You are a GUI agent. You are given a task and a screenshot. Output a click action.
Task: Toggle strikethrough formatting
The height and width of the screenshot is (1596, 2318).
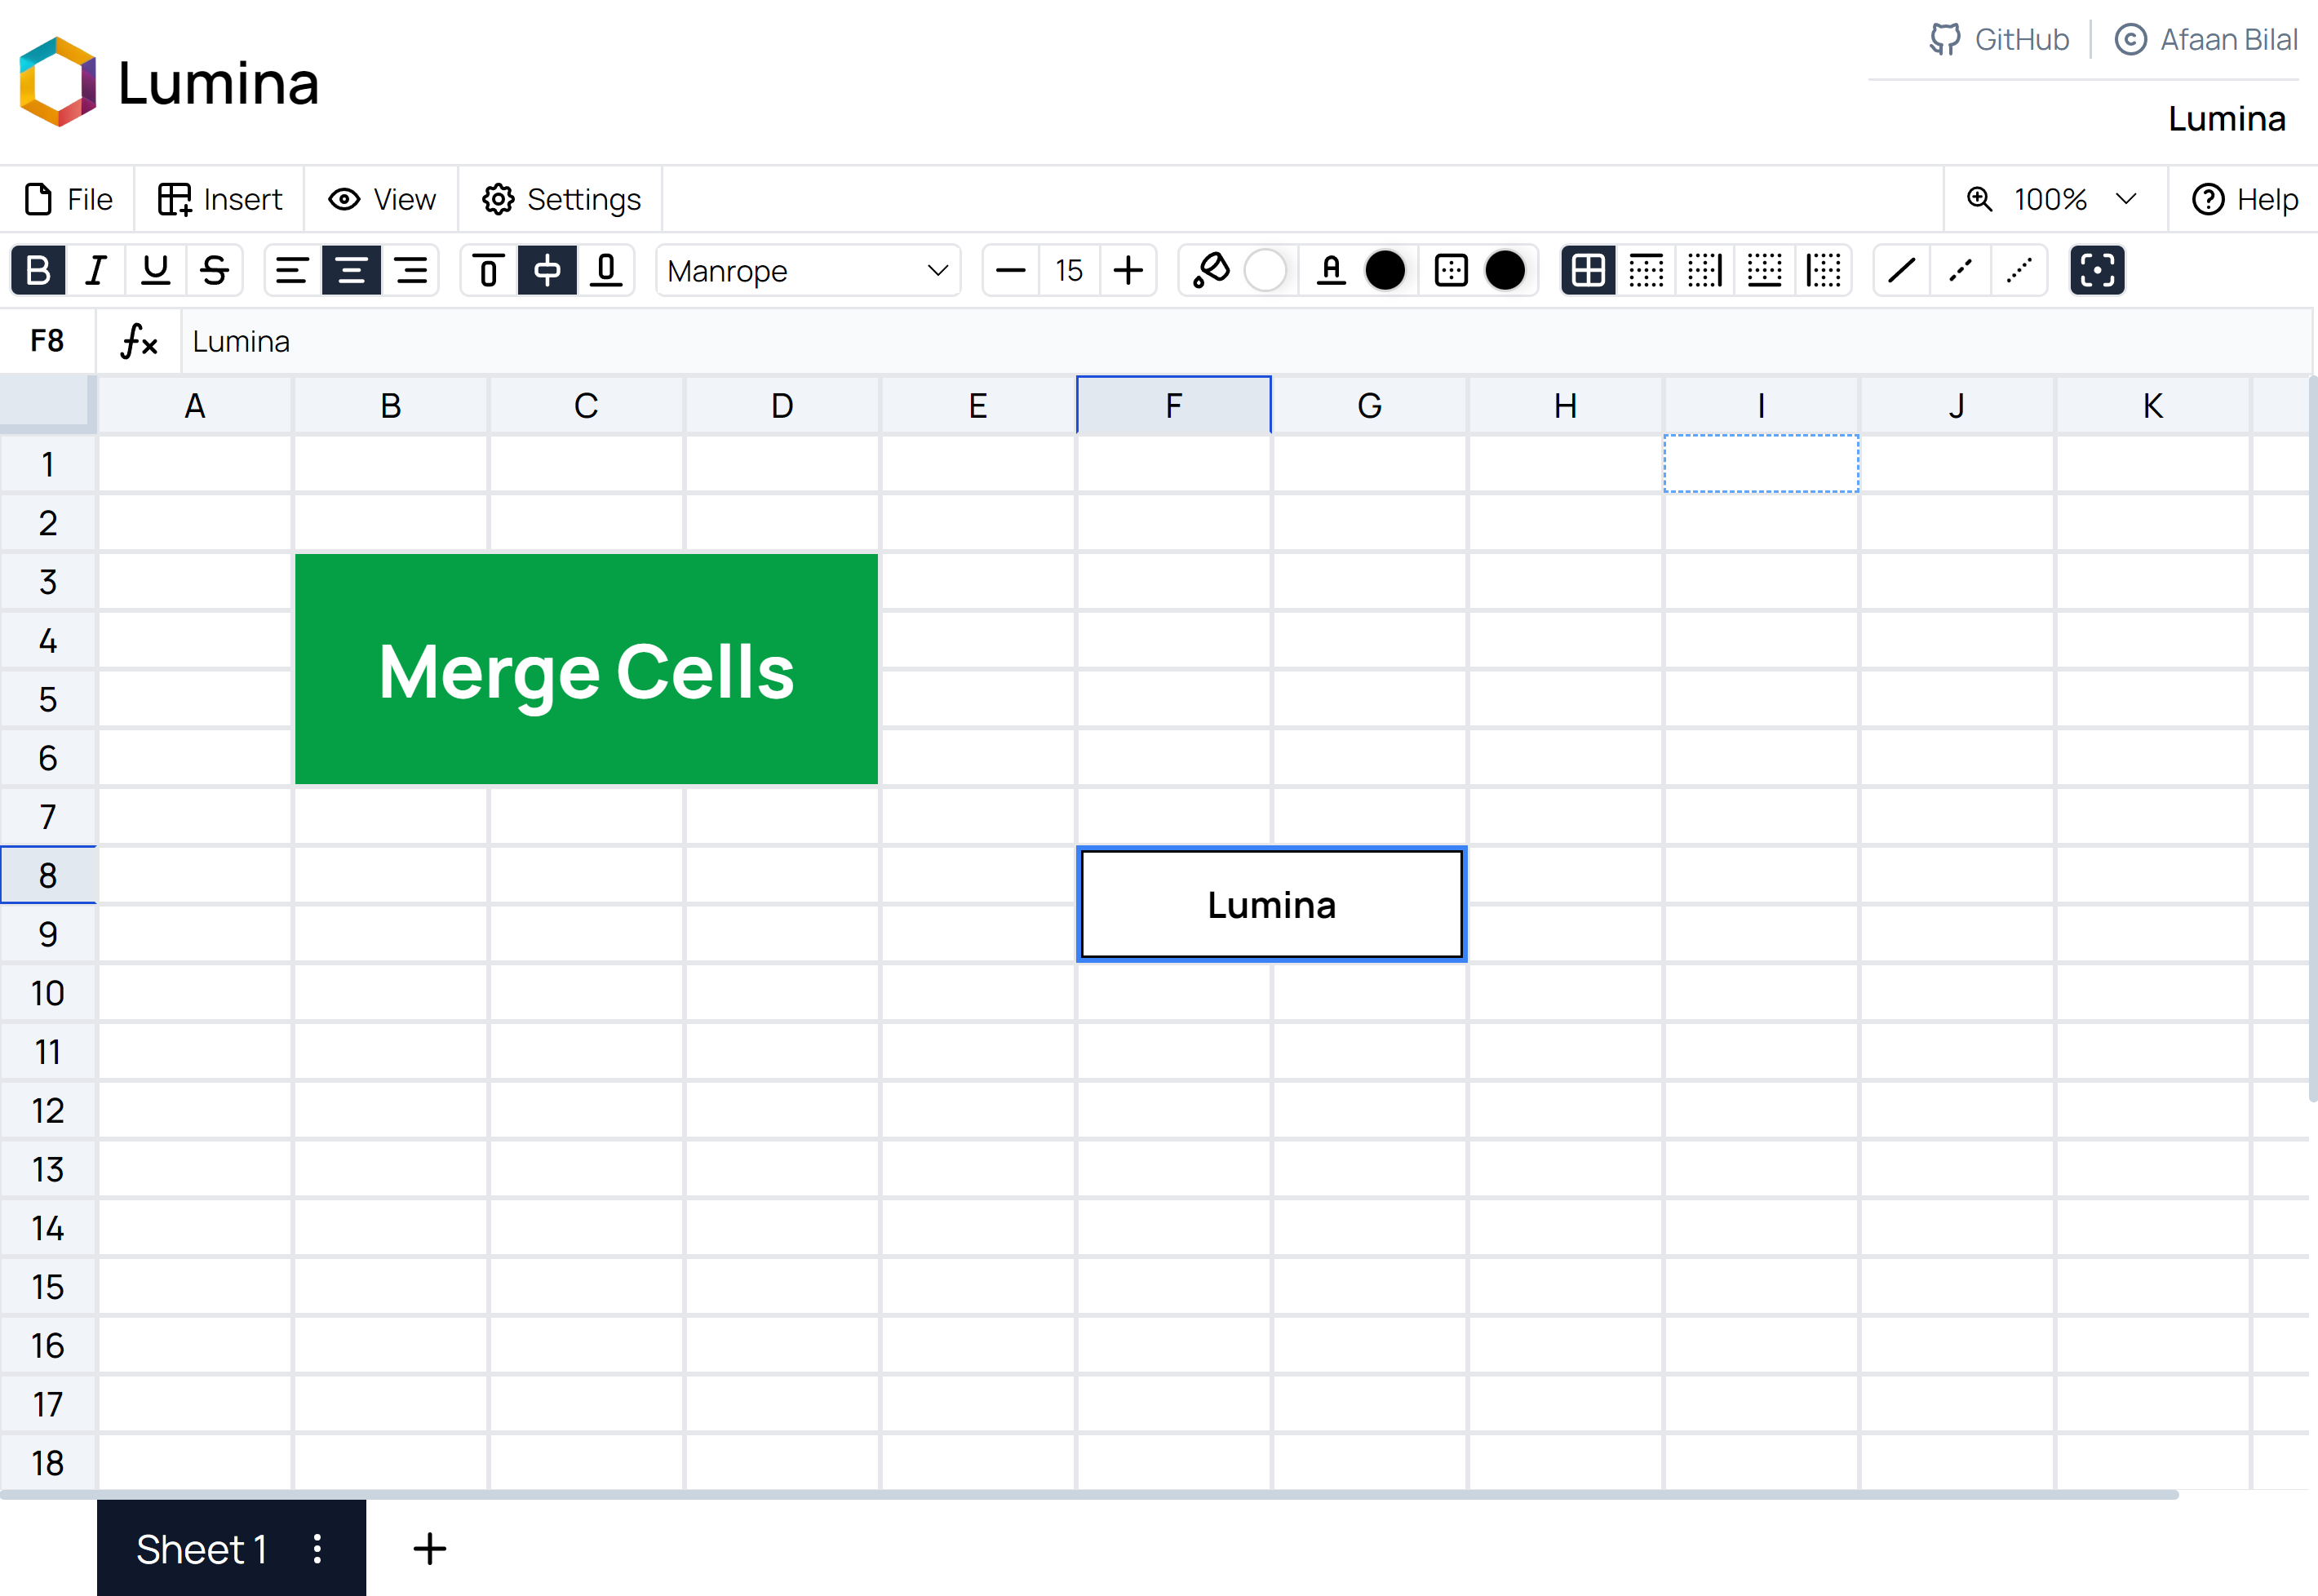[214, 270]
